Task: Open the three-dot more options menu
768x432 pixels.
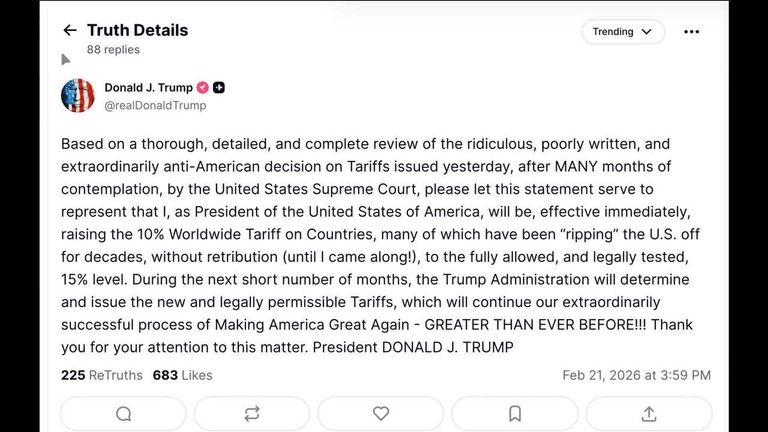Action: click(691, 32)
